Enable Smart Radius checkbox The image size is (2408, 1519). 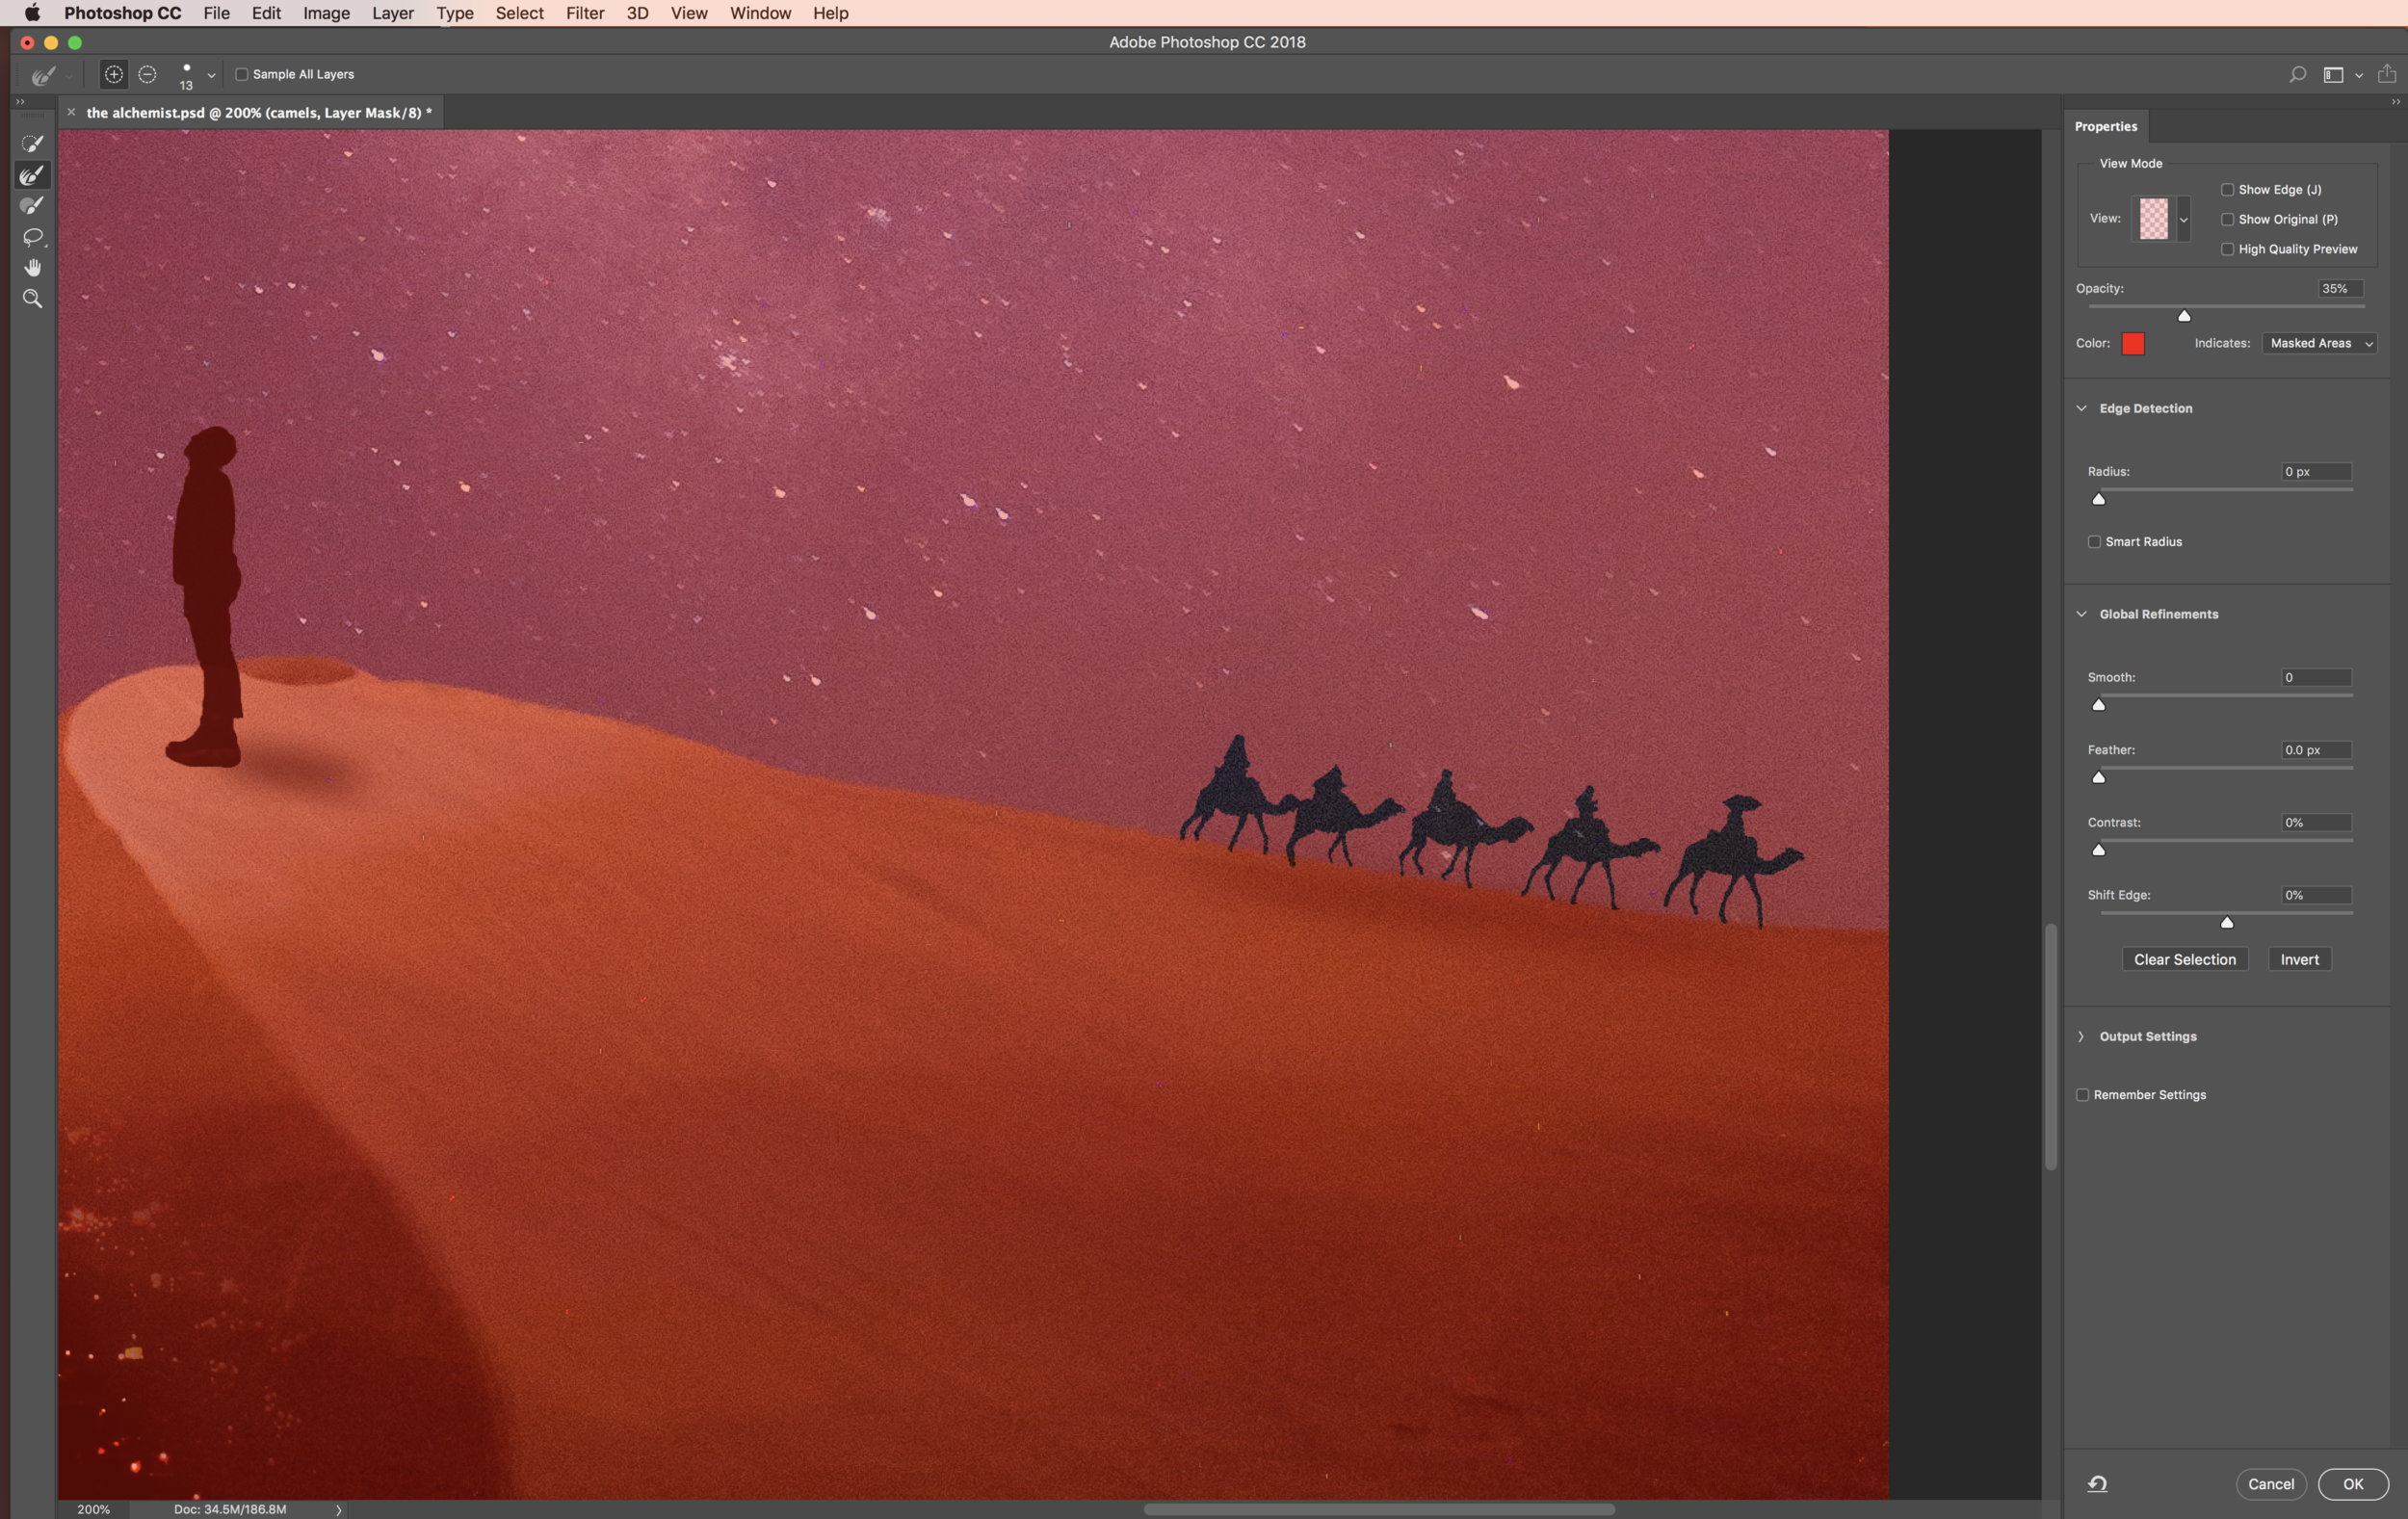[2094, 541]
